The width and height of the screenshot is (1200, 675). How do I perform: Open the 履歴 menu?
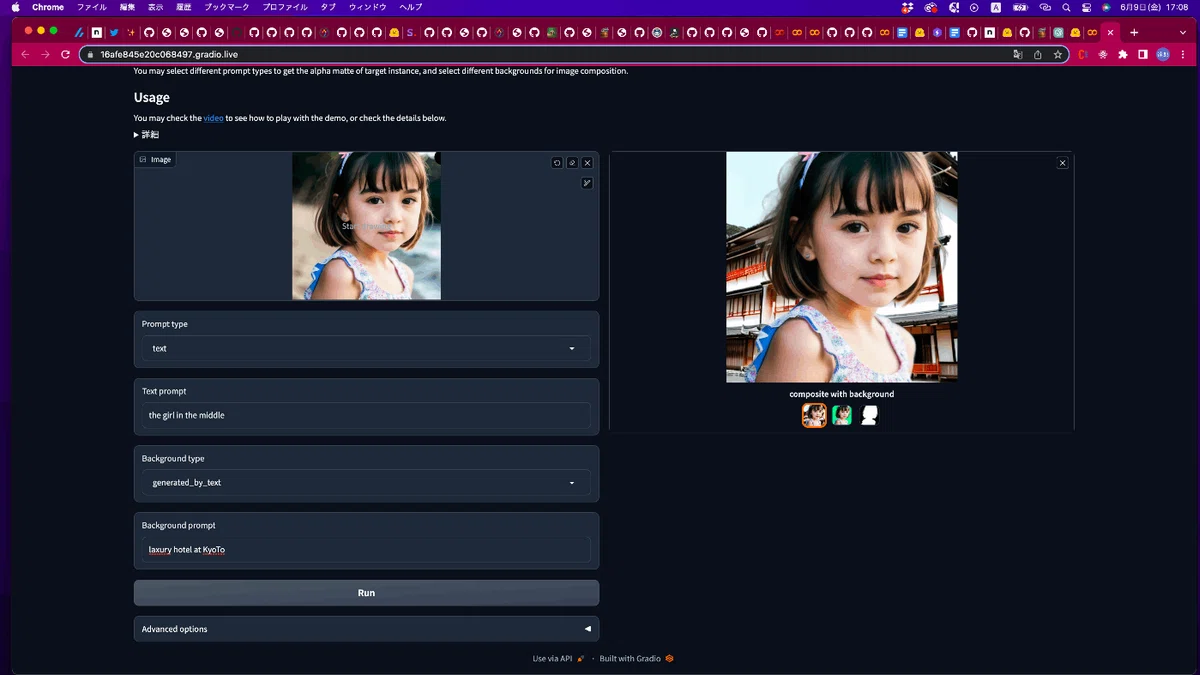(183, 7)
